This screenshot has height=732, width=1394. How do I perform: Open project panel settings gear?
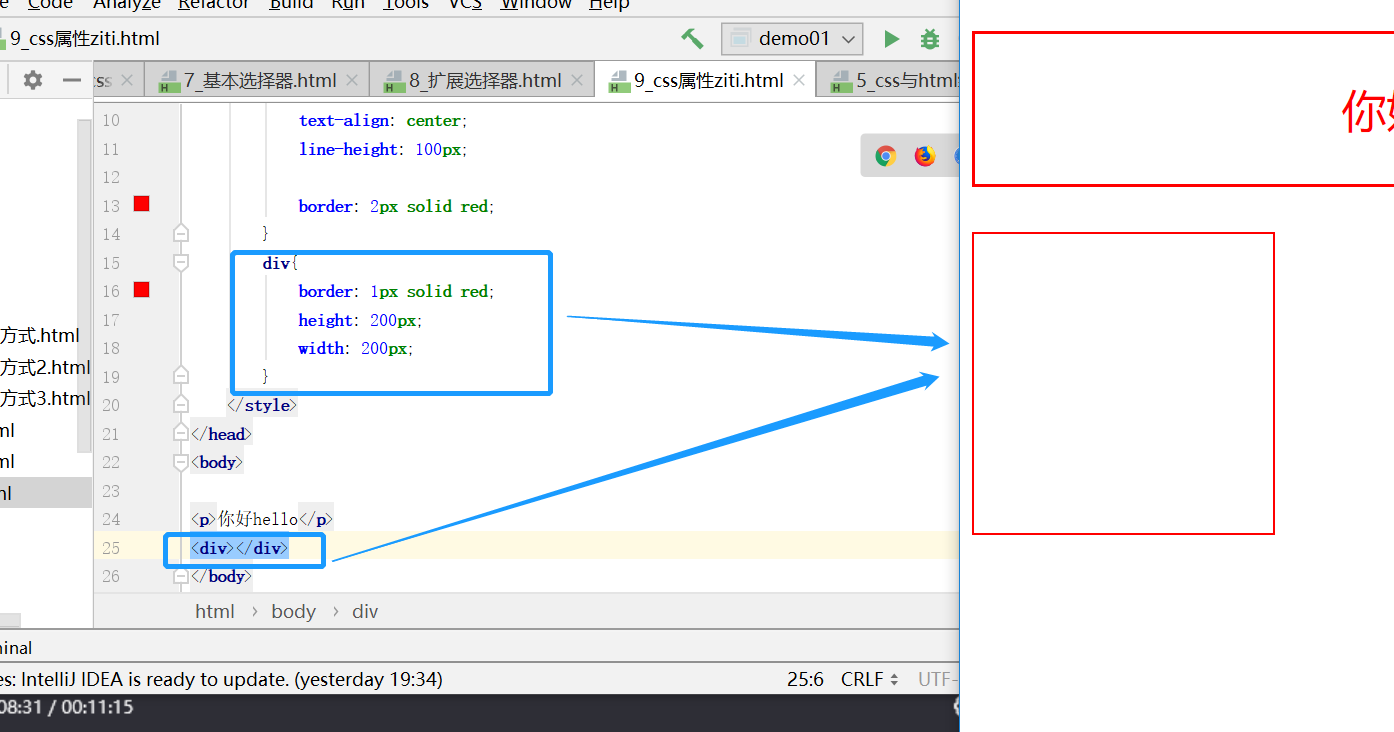click(x=33, y=80)
